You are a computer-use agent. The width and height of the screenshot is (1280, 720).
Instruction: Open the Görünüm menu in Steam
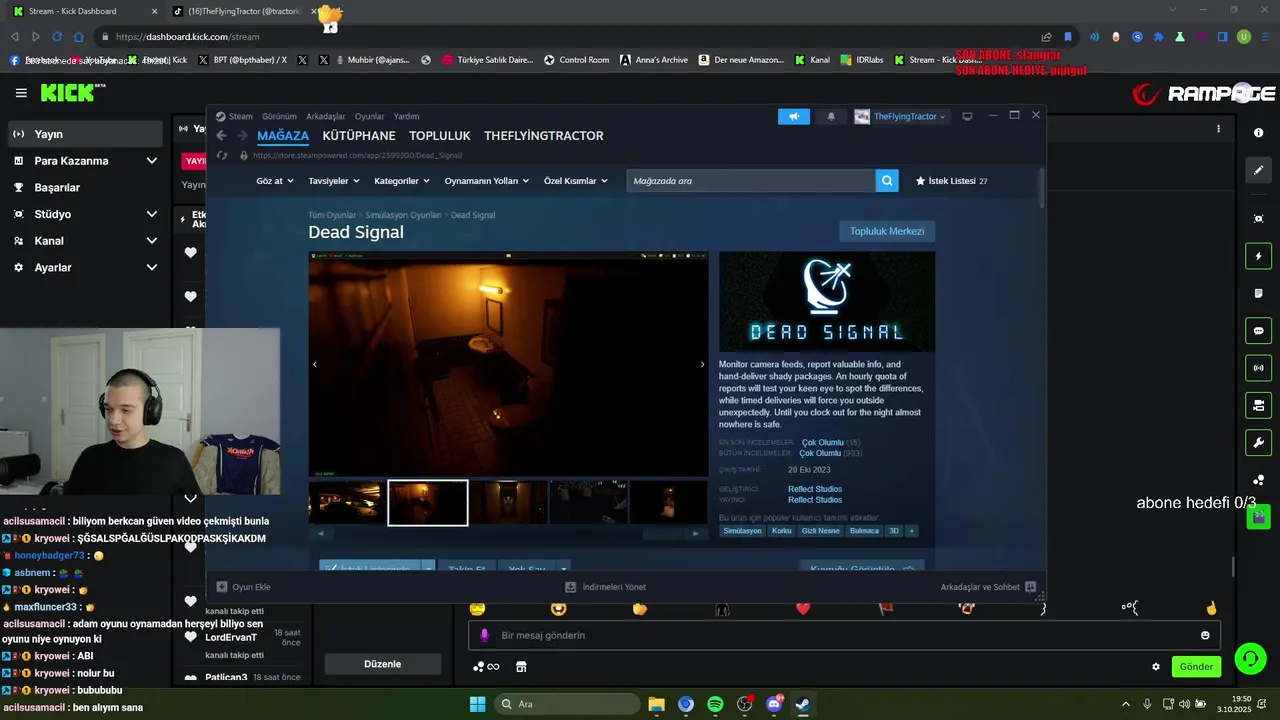[279, 116]
